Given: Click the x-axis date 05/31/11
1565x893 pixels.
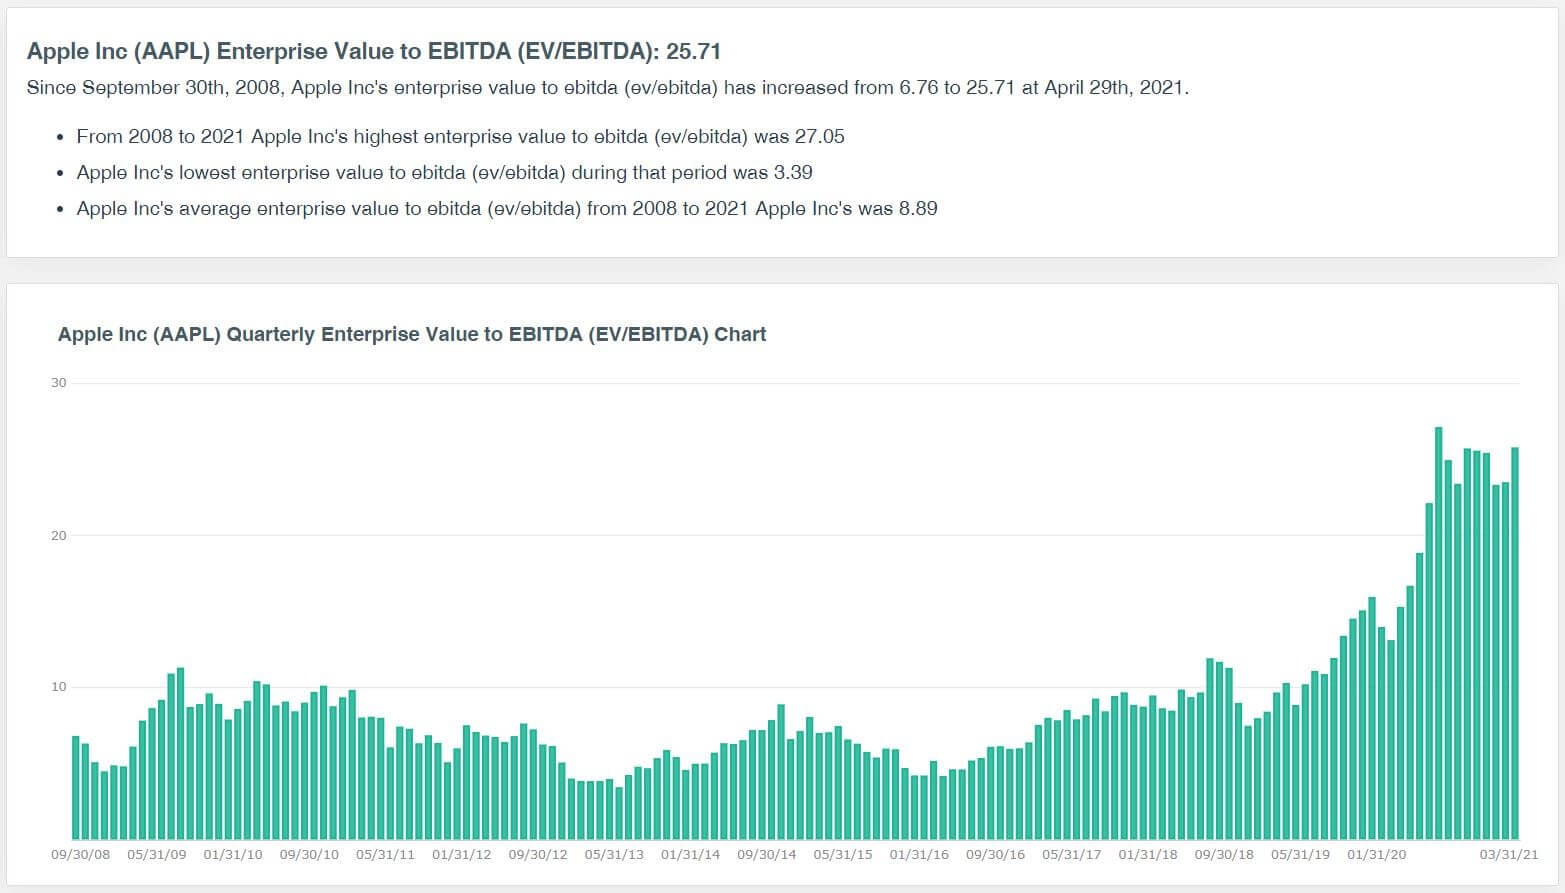Looking at the screenshot, I should 385,855.
